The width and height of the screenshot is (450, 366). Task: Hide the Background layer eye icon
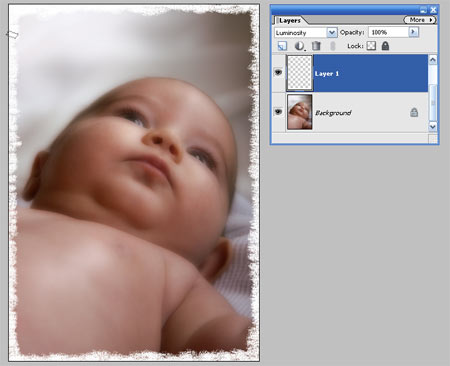(x=278, y=111)
